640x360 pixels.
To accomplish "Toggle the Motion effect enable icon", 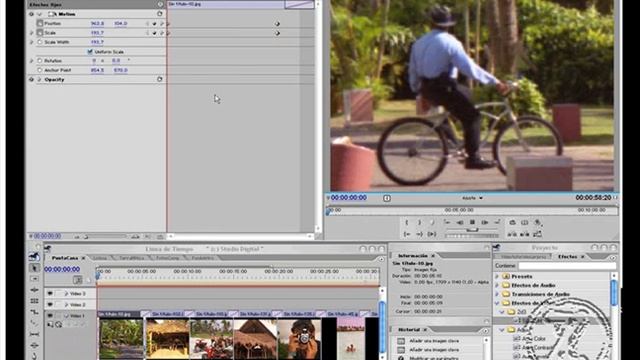I will 31,14.
